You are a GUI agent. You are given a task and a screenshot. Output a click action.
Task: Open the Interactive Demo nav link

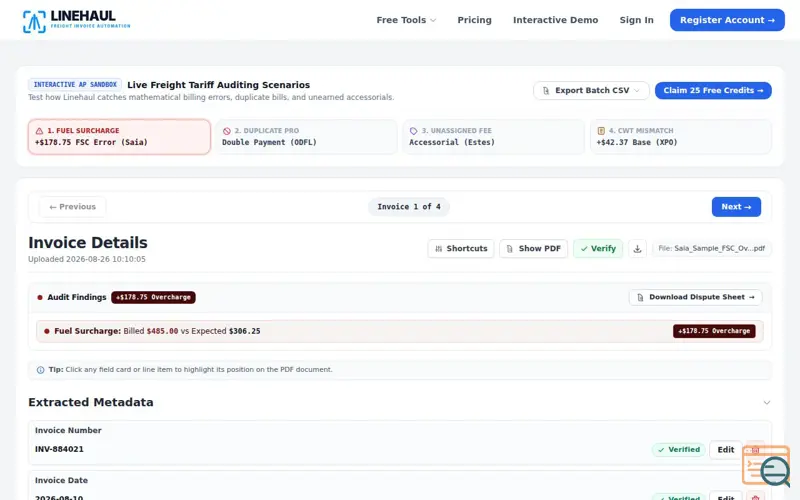(x=555, y=20)
